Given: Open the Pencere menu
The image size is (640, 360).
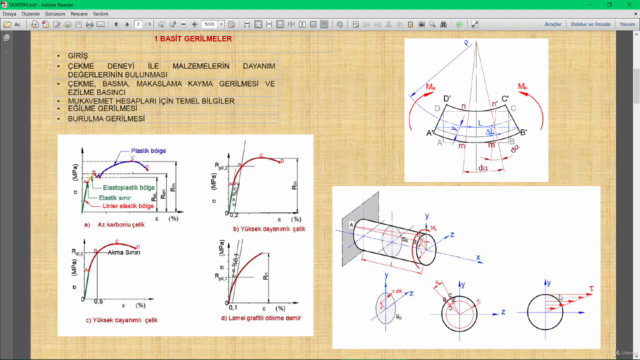Looking at the screenshot, I should 79,14.
